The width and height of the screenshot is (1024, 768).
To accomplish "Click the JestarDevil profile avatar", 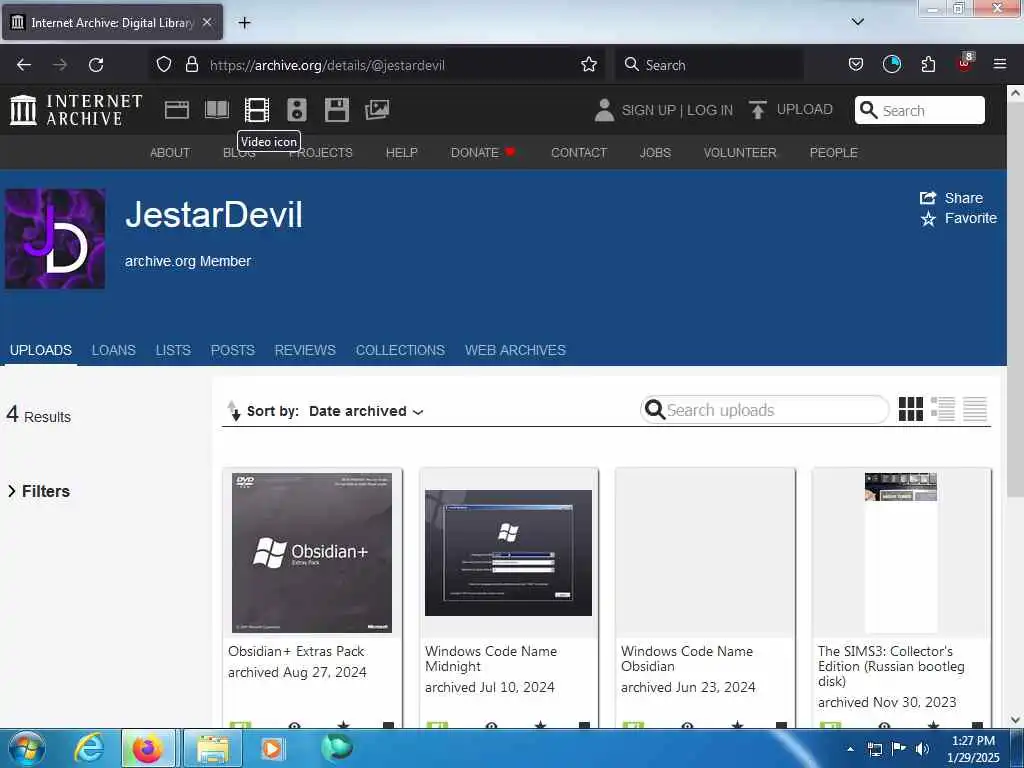I will pos(55,239).
